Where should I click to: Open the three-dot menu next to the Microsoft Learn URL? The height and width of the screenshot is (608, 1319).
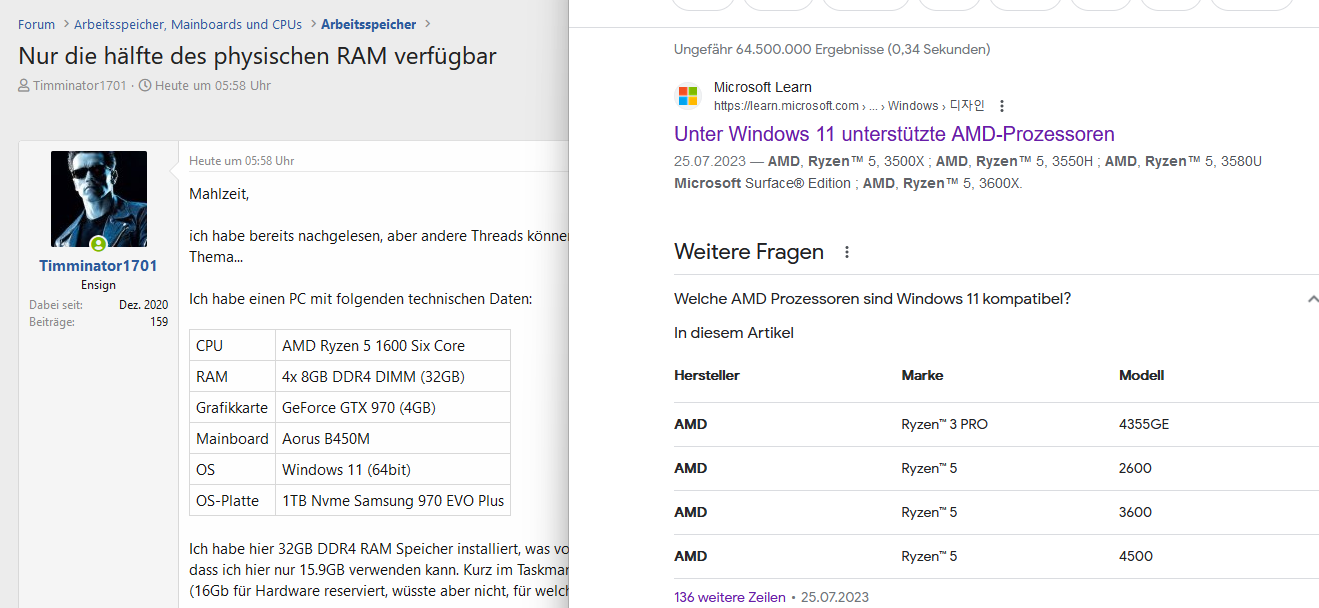click(1002, 106)
